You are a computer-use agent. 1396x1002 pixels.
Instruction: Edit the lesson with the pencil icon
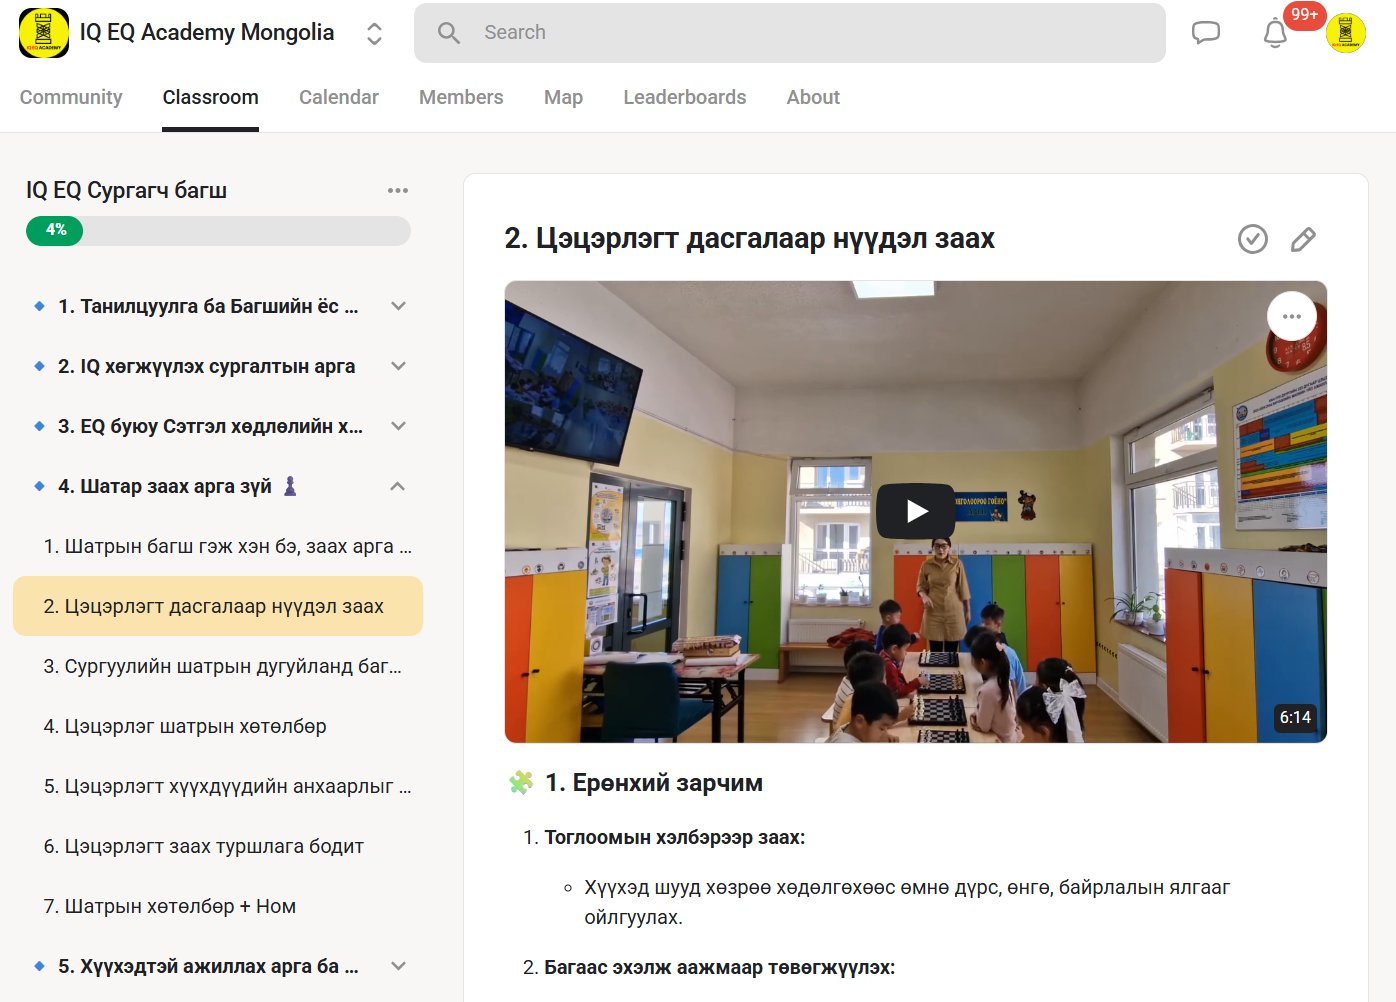click(1303, 239)
